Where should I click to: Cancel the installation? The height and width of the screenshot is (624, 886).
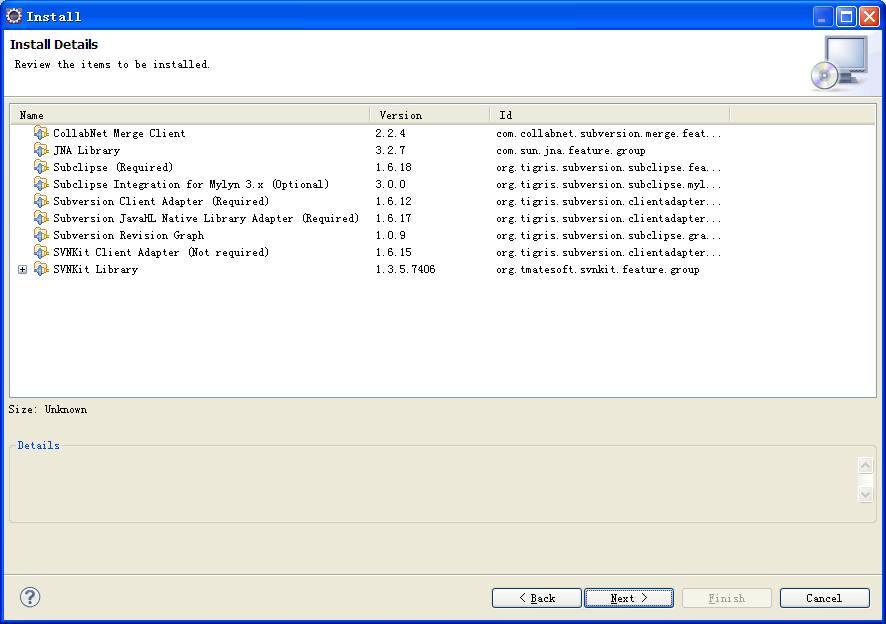824,598
